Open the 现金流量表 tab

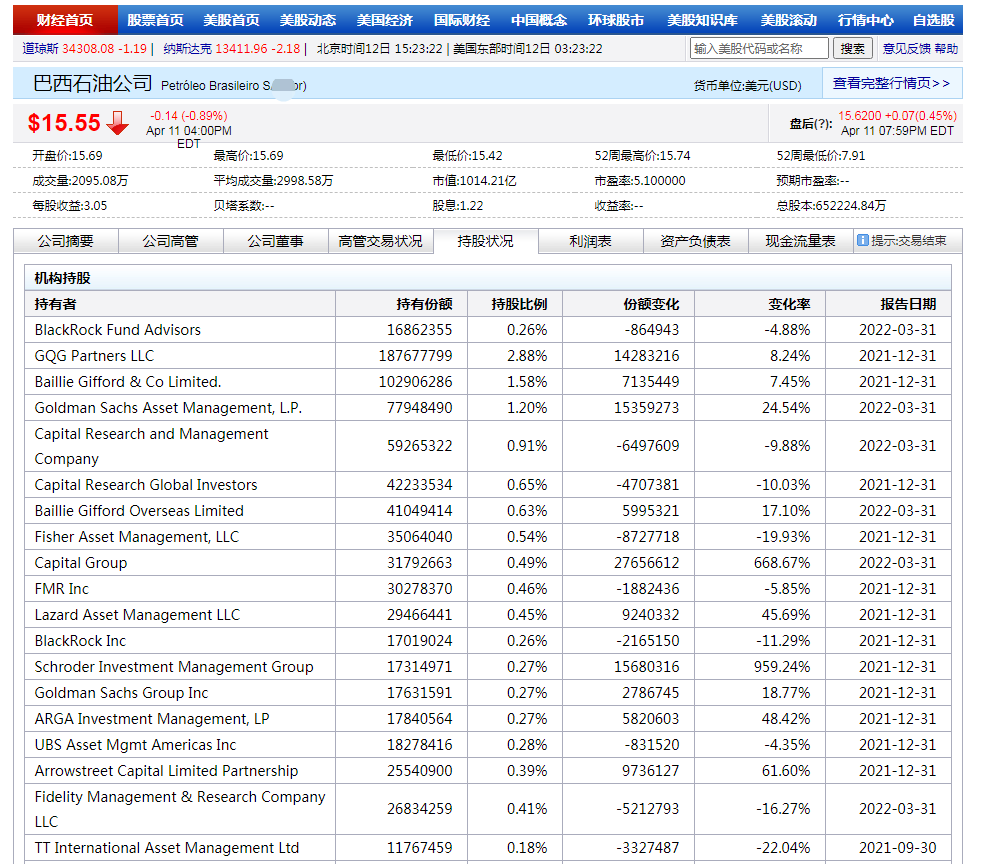point(801,241)
